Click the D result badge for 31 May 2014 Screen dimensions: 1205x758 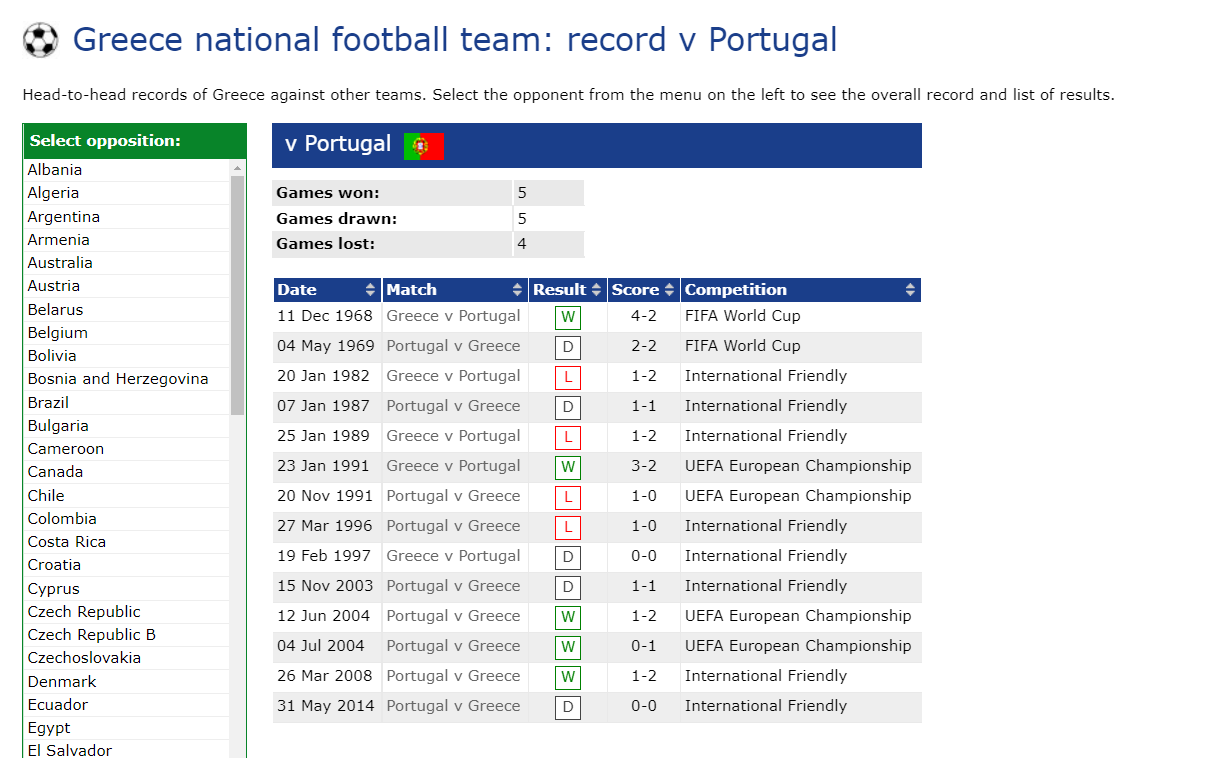click(568, 708)
